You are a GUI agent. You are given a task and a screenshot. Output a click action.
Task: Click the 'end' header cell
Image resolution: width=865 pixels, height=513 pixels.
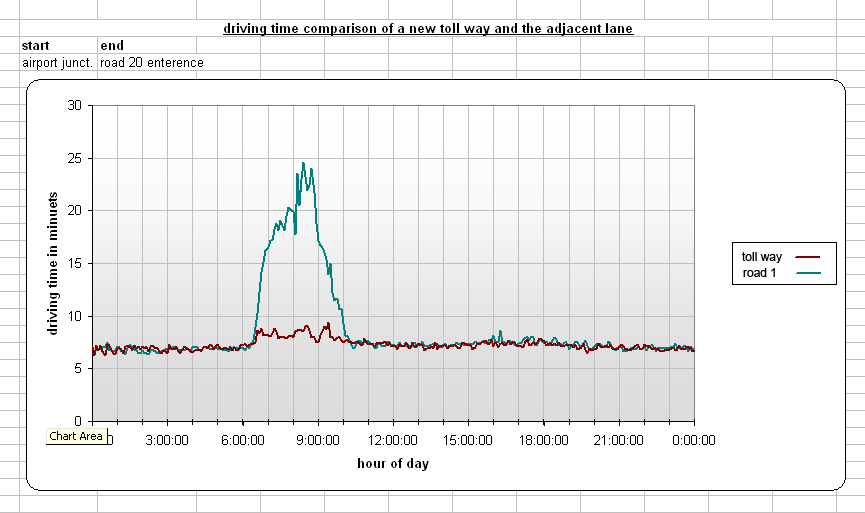(x=110, y=46)
